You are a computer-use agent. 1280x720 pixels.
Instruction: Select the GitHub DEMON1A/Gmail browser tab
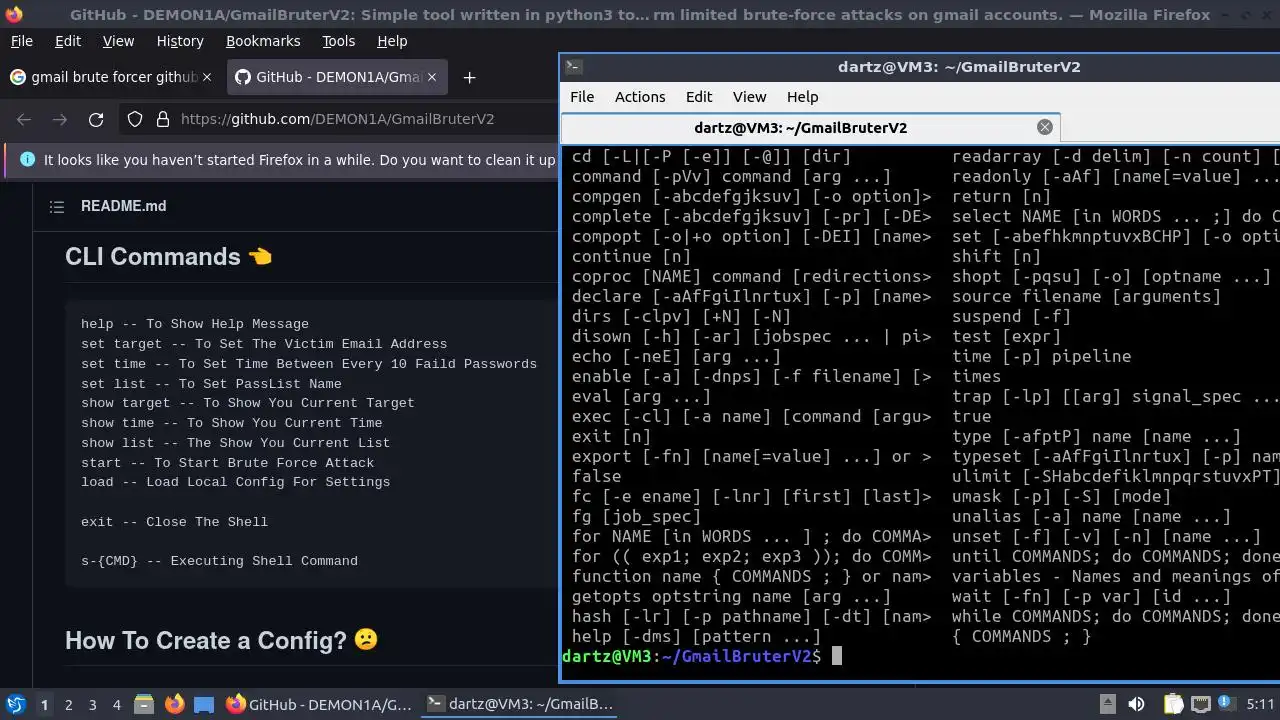click(337, 77)
